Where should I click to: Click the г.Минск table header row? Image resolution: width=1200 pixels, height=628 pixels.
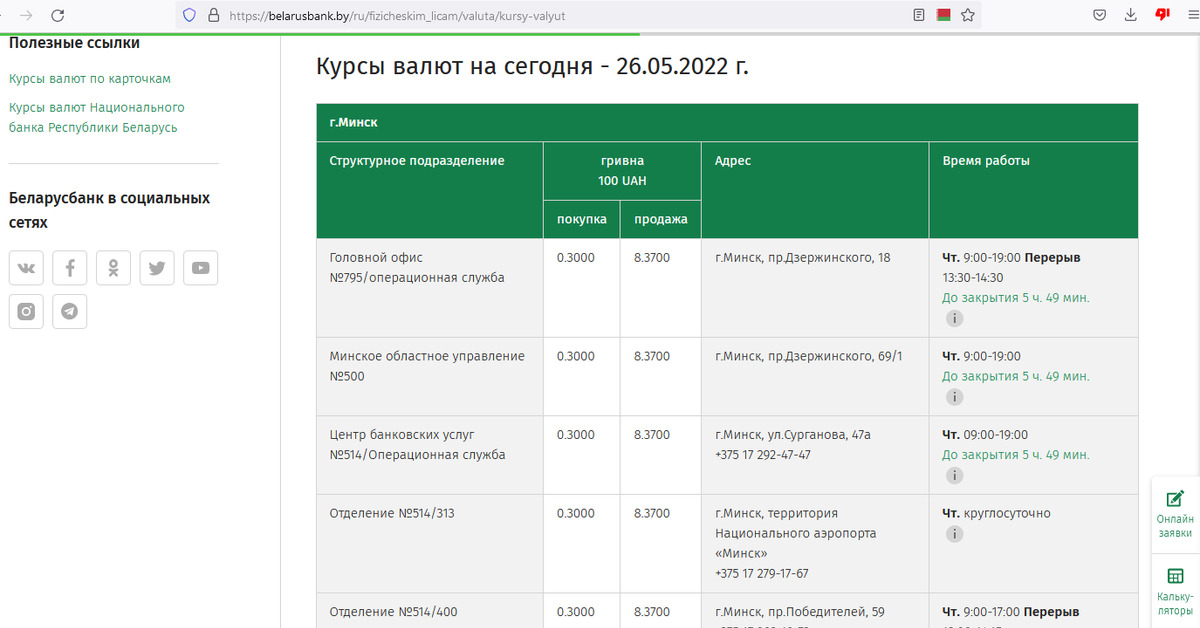click(x=727, y=123)
